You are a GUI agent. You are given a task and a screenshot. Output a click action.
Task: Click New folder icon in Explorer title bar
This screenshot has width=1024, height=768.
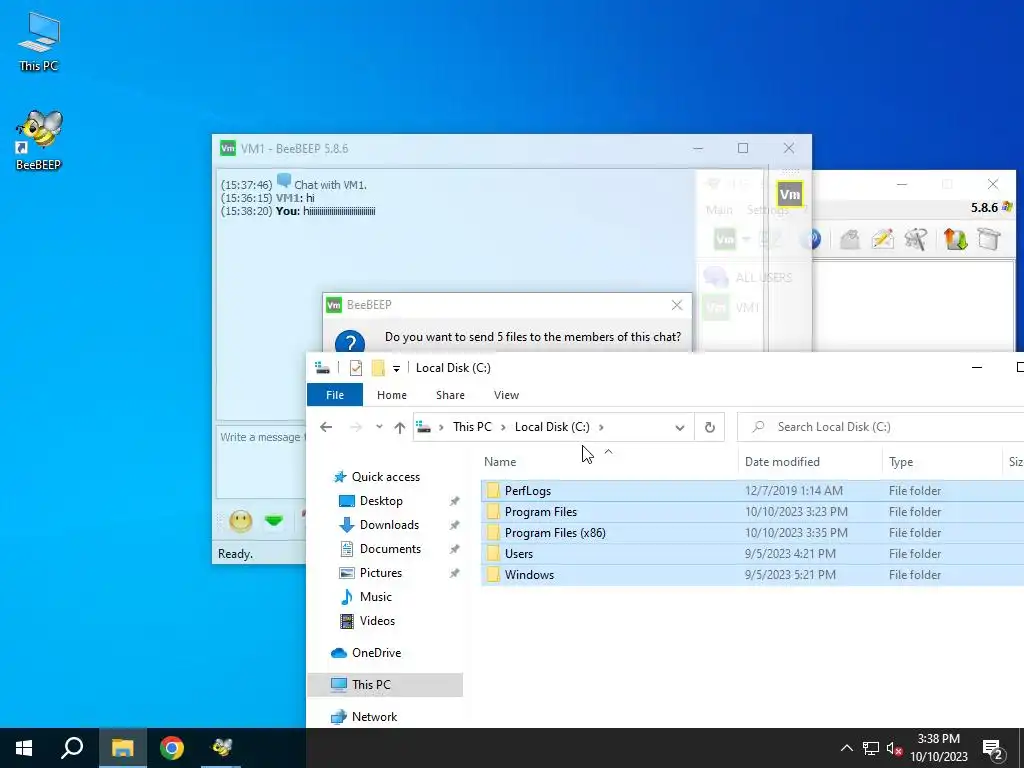click(x=377, y=368)
